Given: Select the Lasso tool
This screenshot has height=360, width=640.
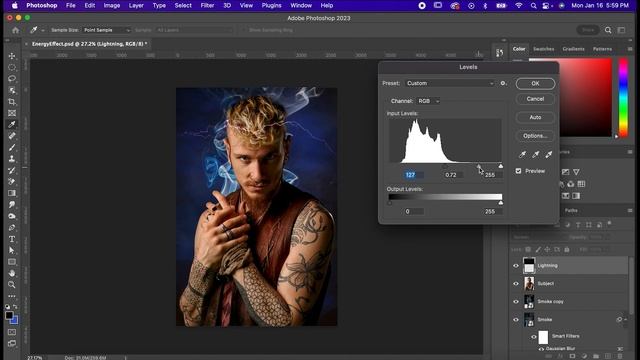Looking at the screenshot, I should [12, 78].
